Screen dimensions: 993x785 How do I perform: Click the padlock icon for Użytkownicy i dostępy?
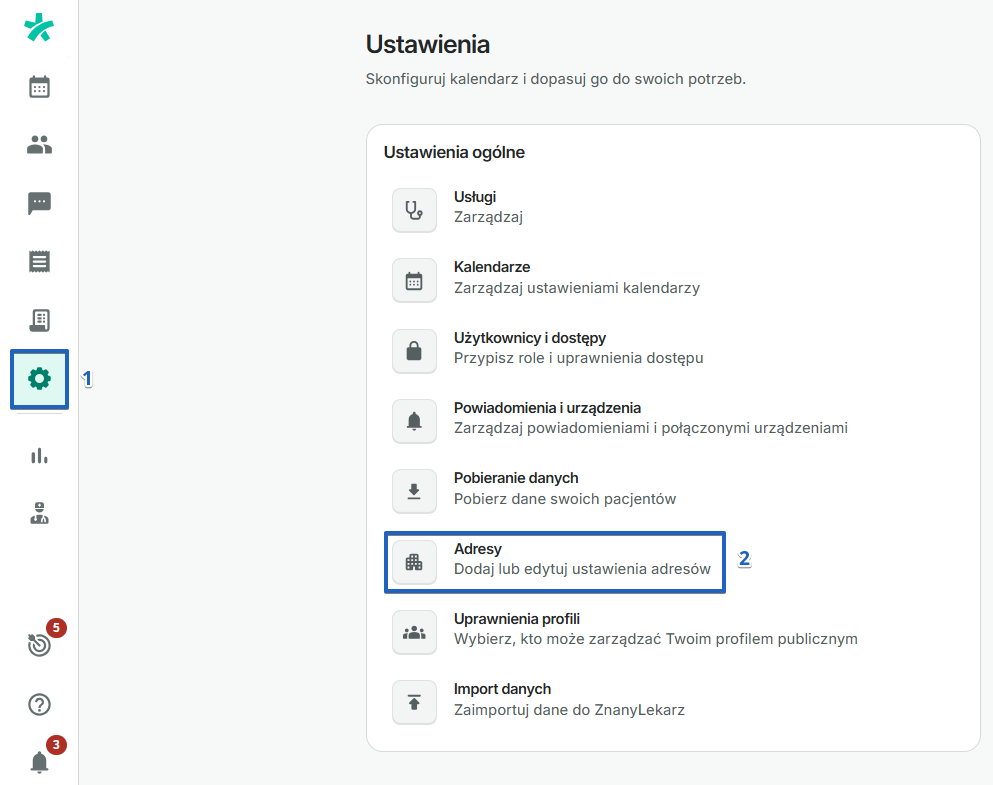pyautogui.click(x=414, y=351)
